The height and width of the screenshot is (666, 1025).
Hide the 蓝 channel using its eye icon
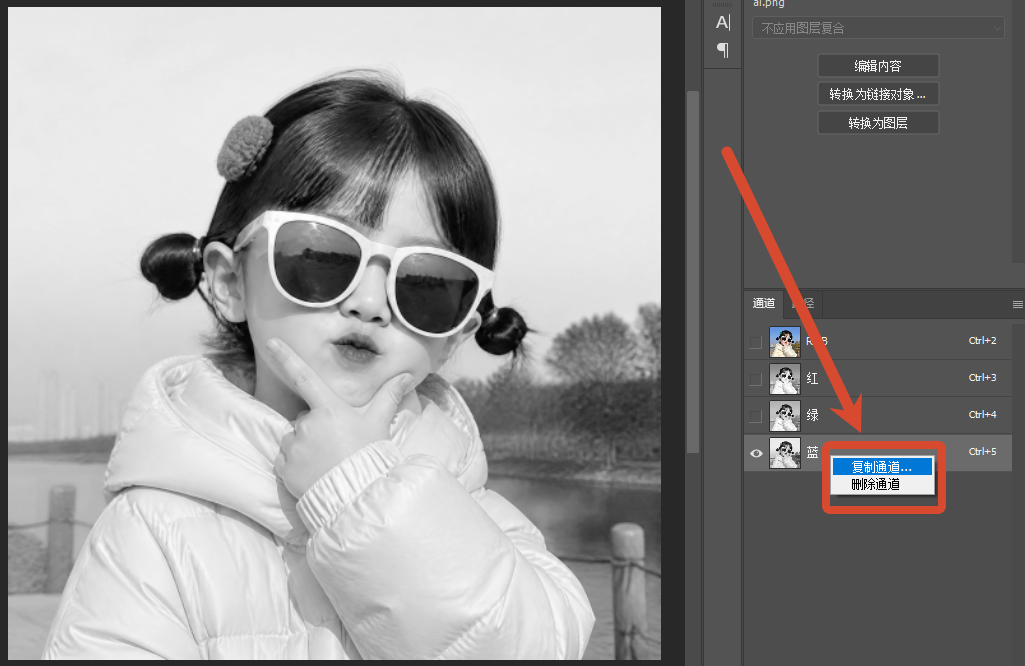point(756,453)
